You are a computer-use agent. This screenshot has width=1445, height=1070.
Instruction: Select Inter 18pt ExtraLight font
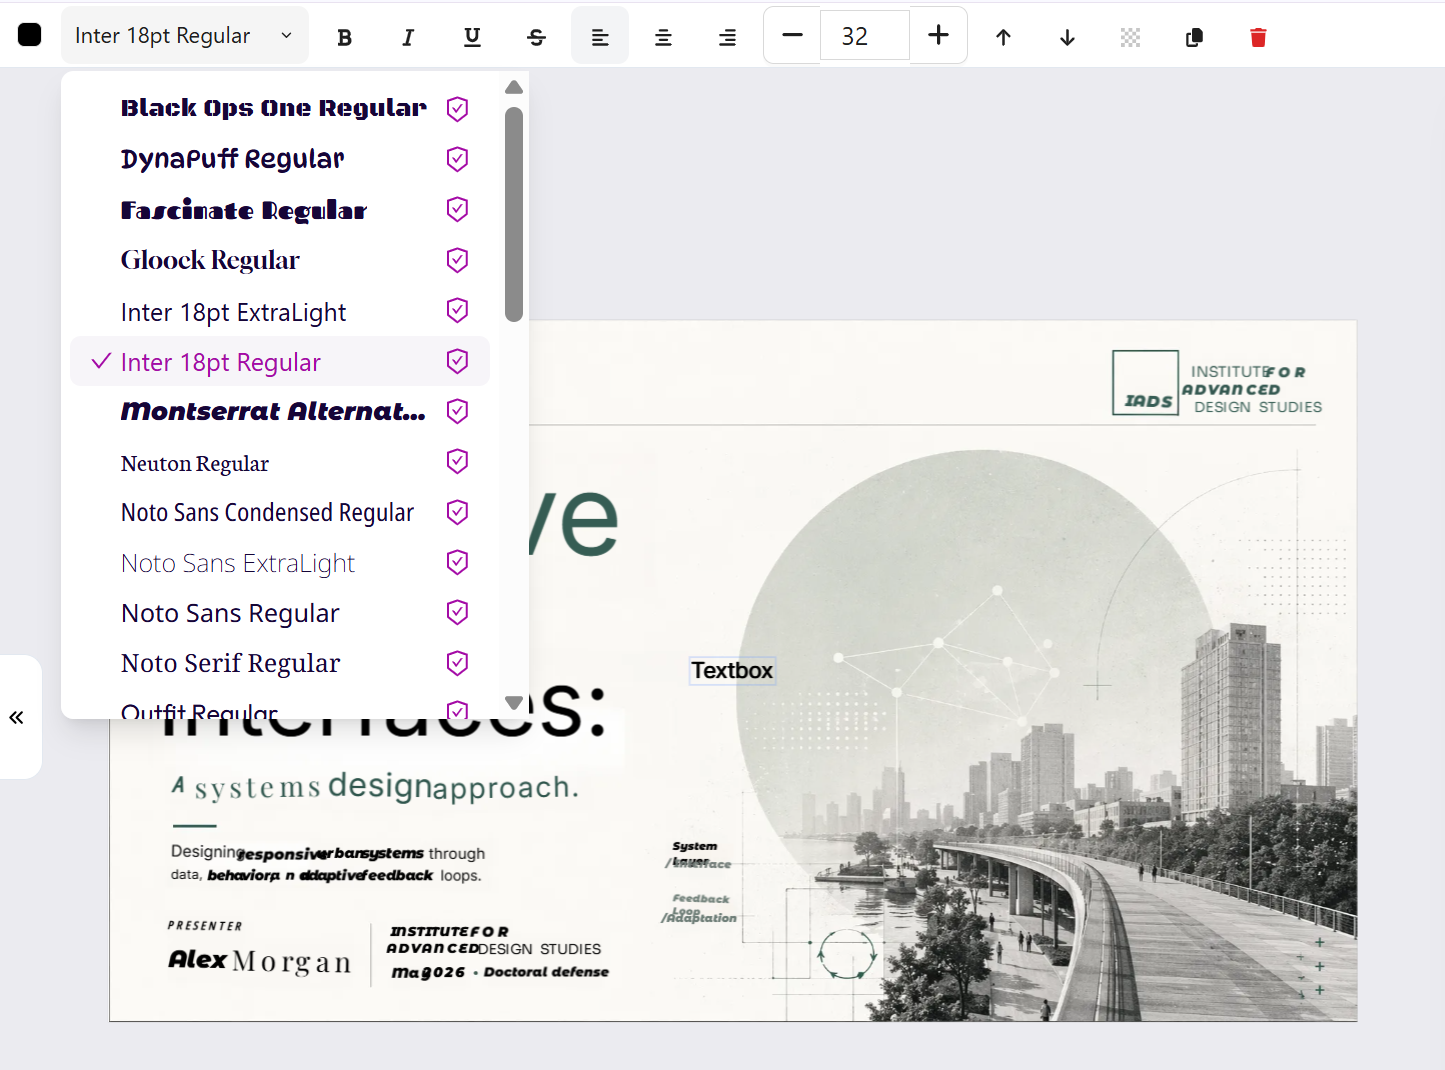280,311
